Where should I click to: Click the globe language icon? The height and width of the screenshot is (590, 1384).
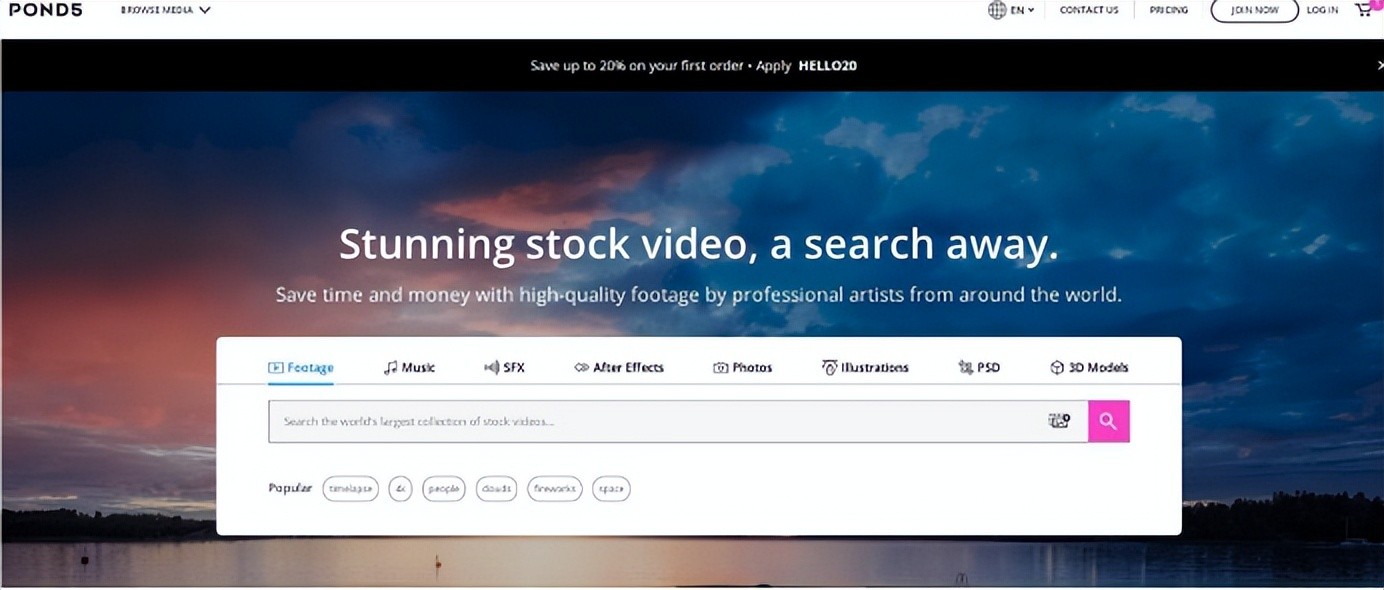[x=997, y=10]
